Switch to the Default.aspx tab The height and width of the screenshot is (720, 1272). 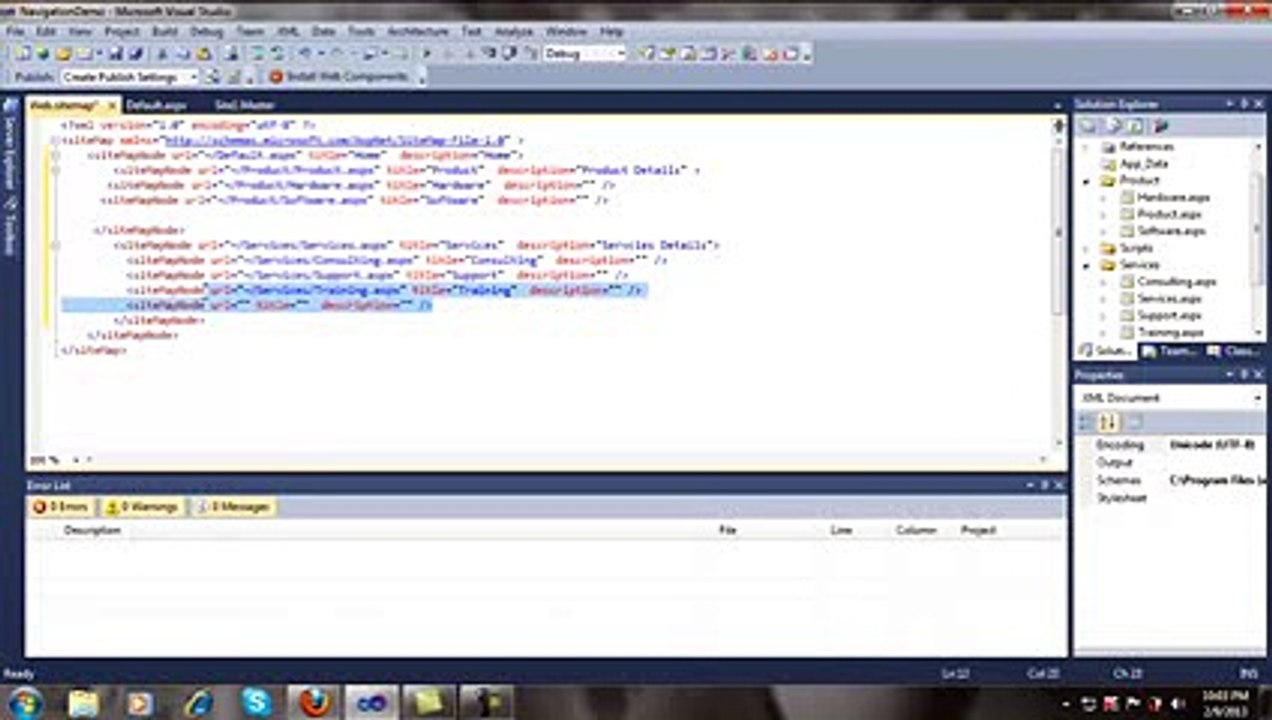pyautogui.click(x=156, y=105)
